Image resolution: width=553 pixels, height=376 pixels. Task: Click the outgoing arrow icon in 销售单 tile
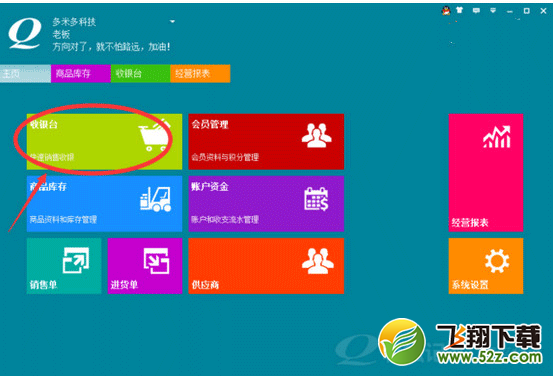click(76, 260)
